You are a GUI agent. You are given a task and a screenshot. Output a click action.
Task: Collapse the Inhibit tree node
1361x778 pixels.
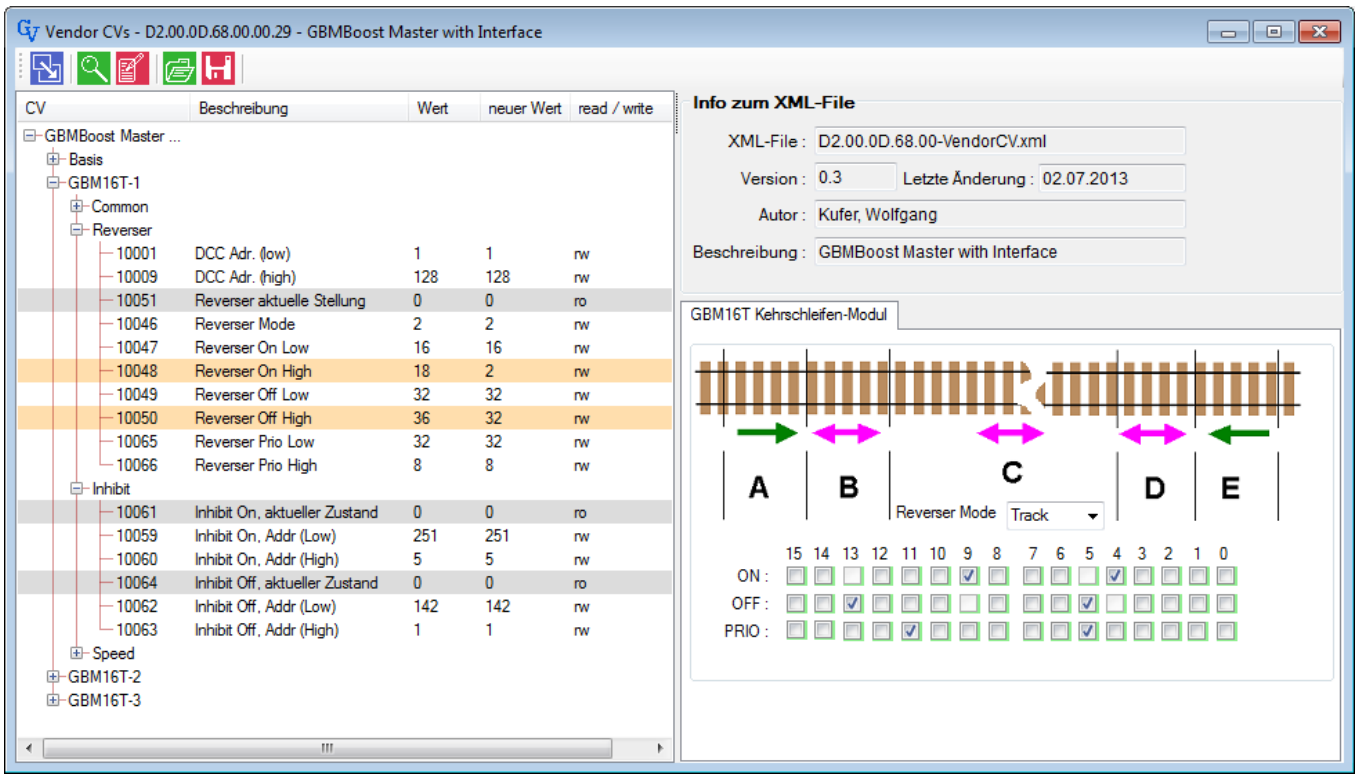click(76, 489)
